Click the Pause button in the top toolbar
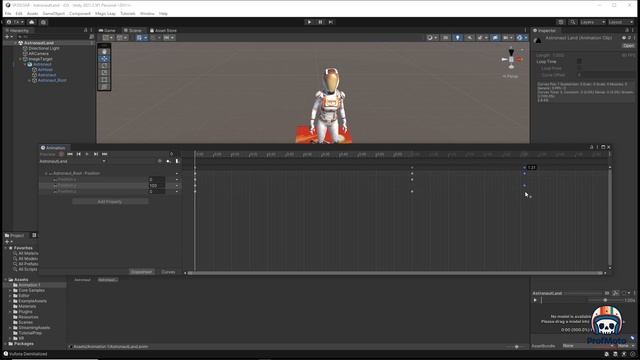This screenshot has height=360, width=640. click(320, 22)
